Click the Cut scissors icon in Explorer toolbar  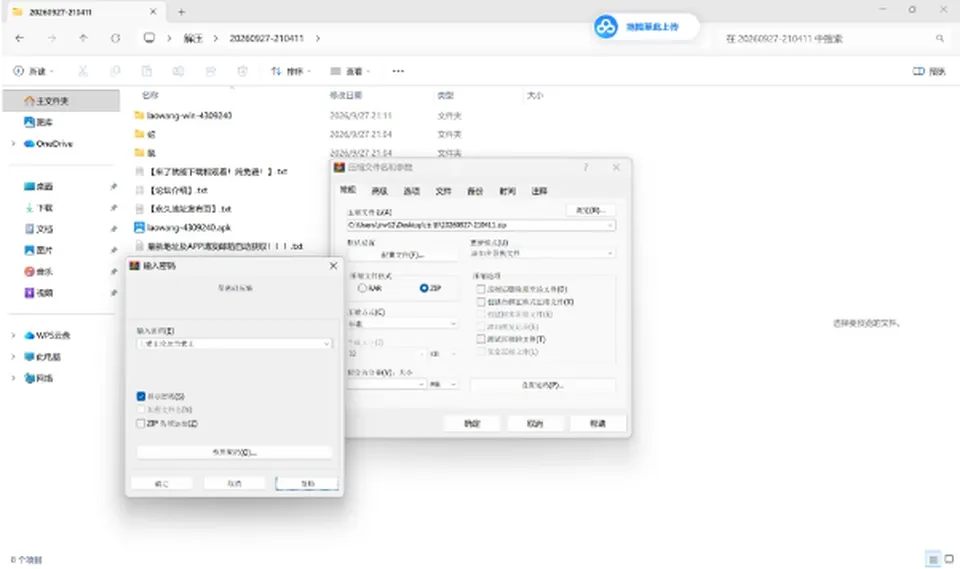83,71
